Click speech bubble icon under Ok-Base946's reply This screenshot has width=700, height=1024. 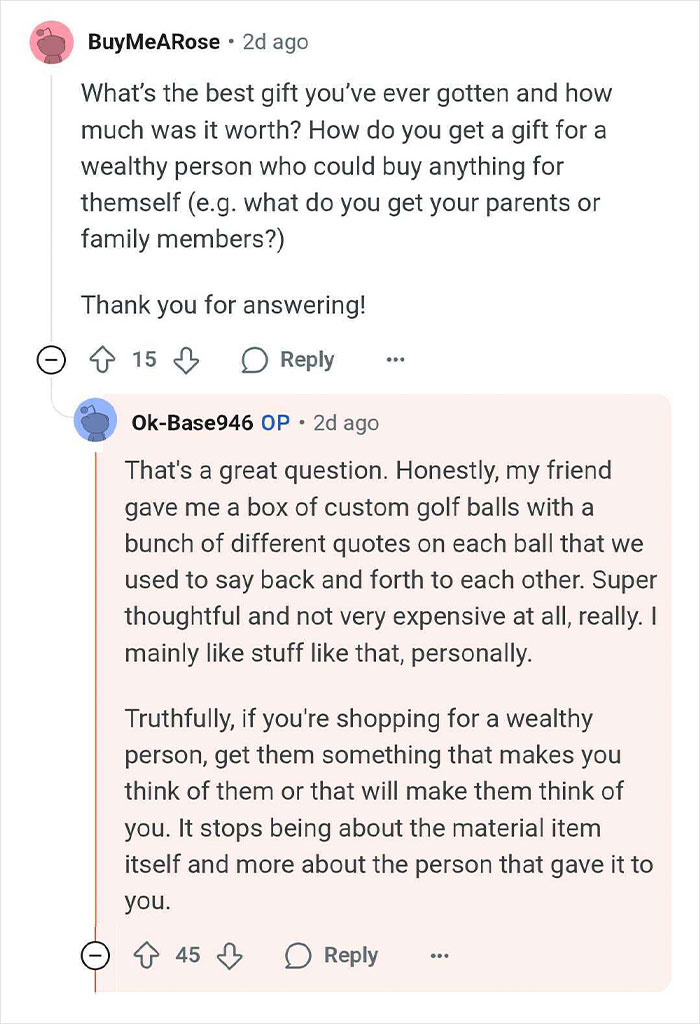pos(297,955)
